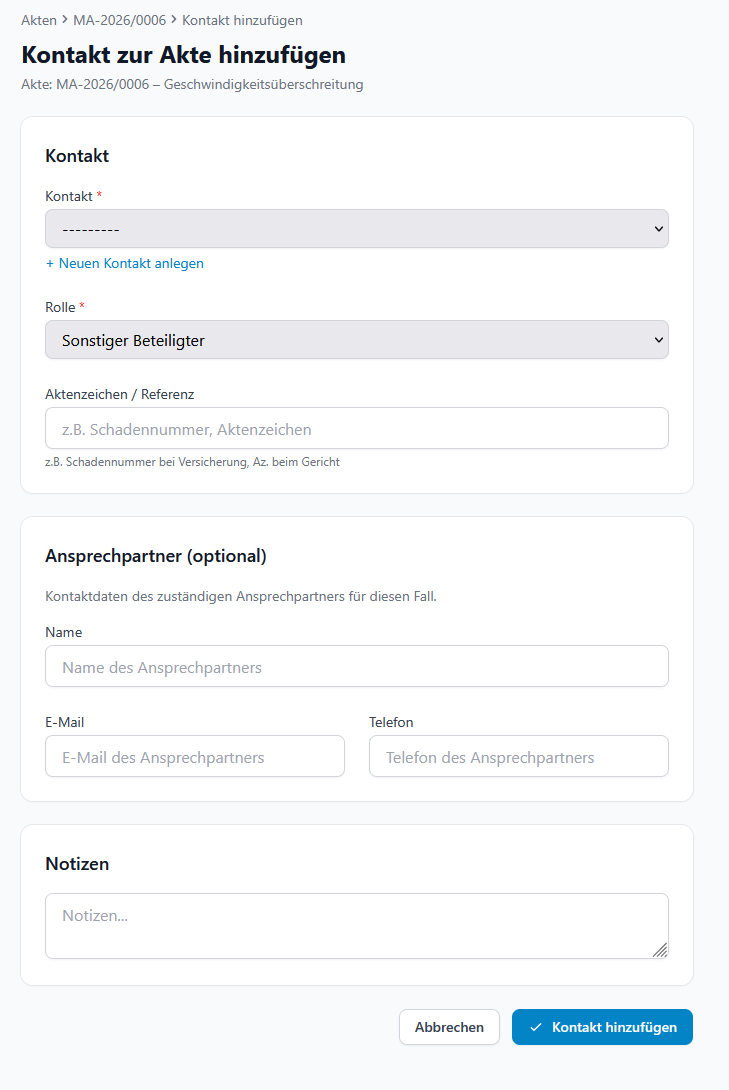Open the Kontakt dropdown showing dashes

click(x=356, y=229)
